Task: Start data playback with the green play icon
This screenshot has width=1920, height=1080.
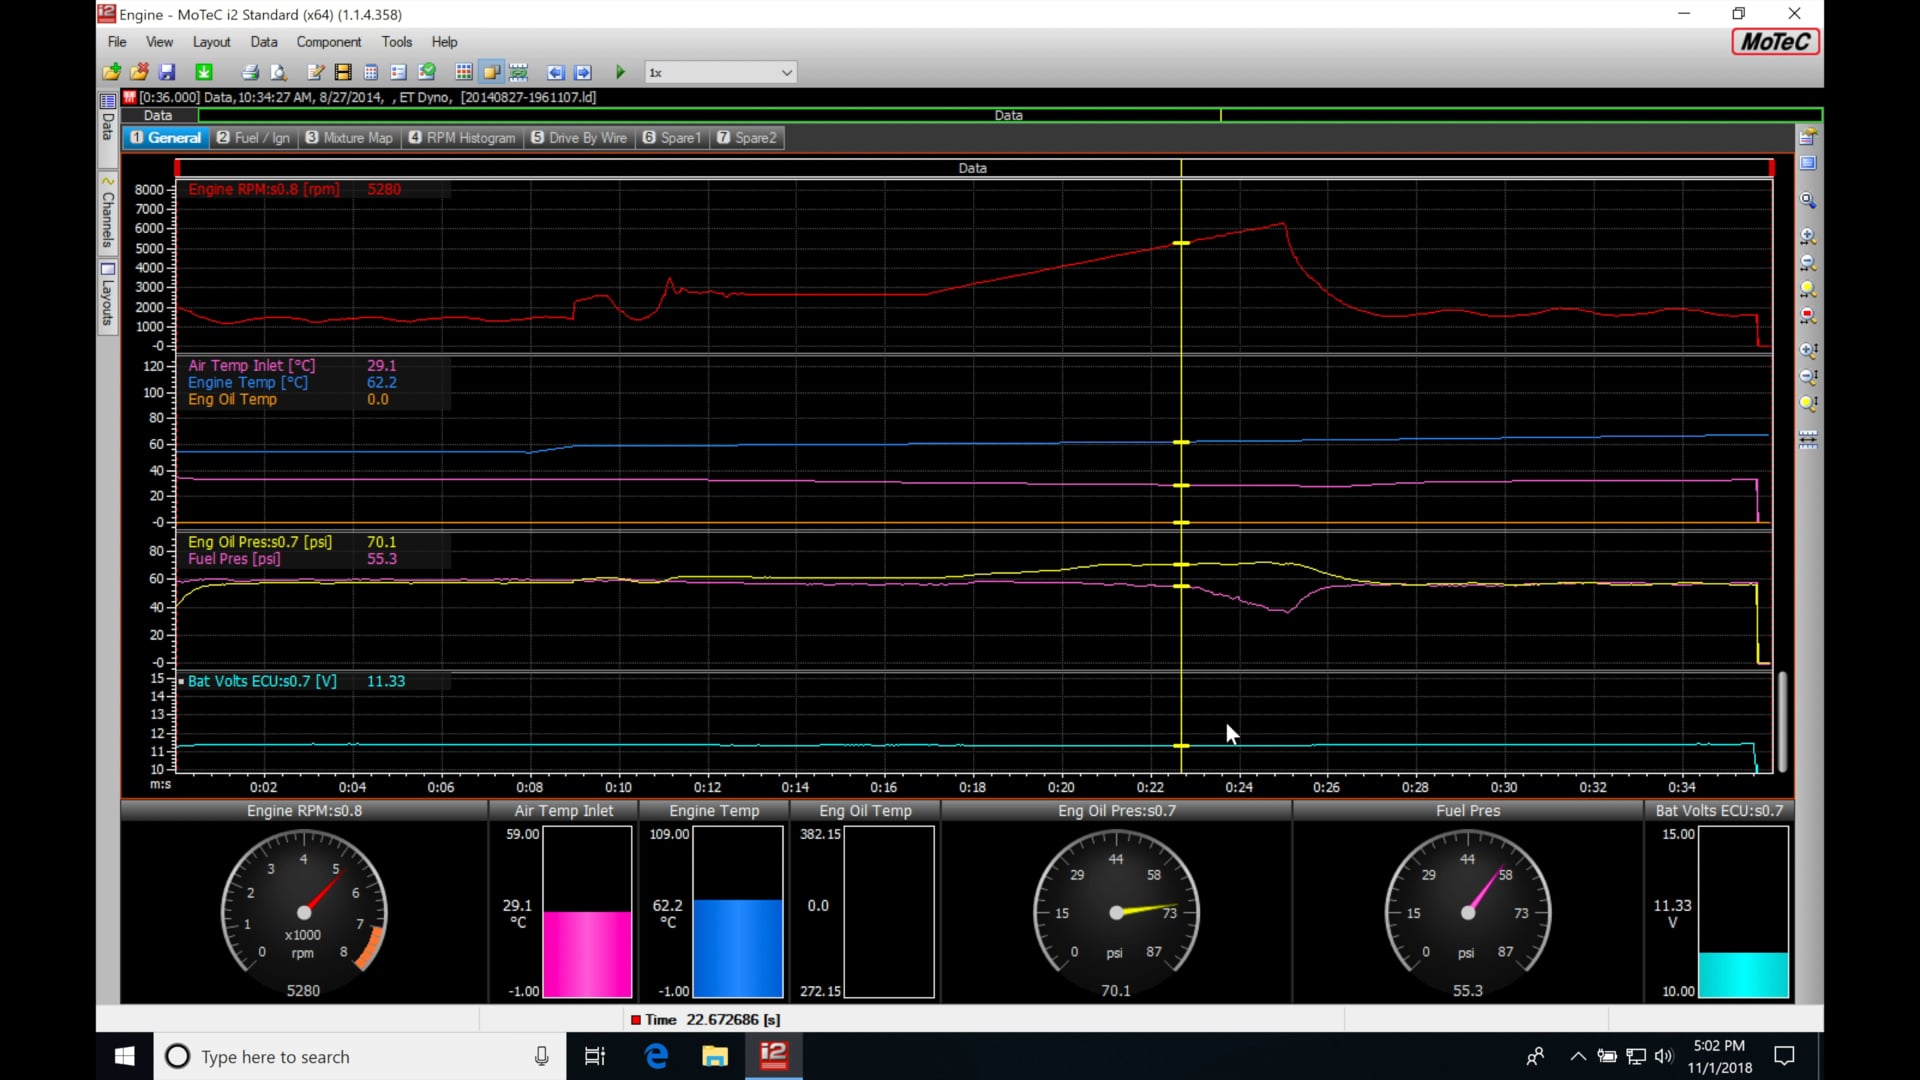Action: (x=620, y=71)
